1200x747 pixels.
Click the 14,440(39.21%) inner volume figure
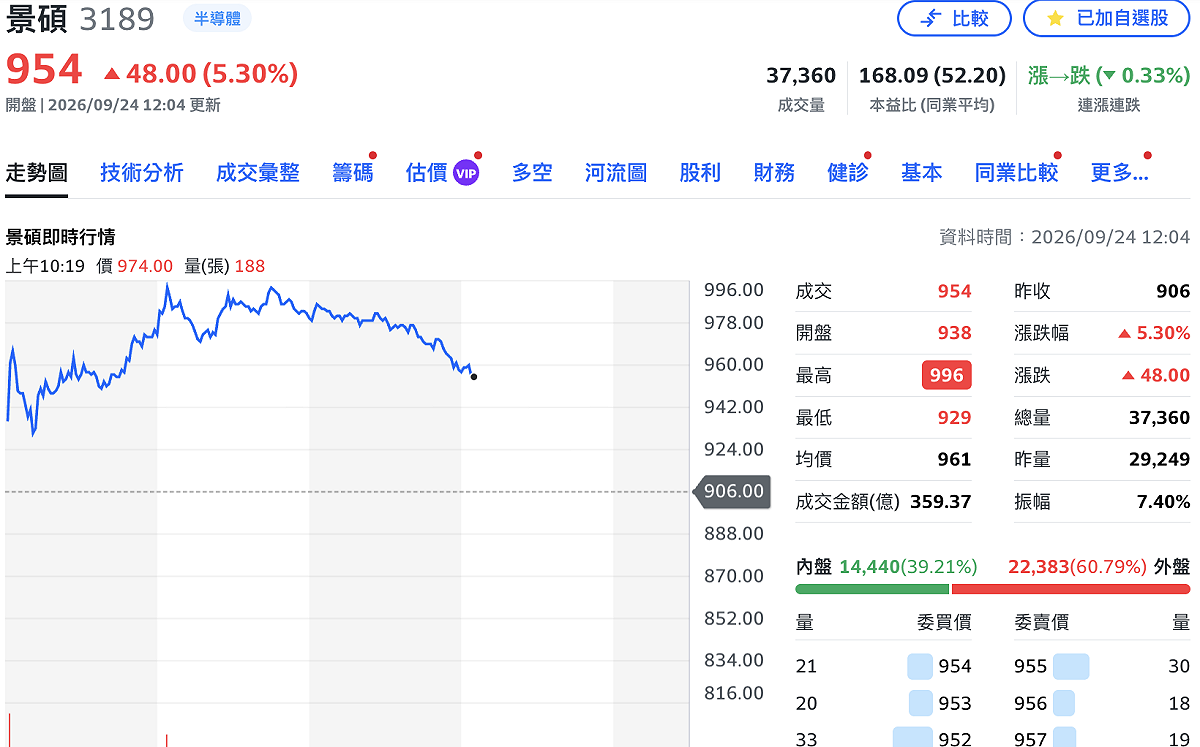click(x=908, y=567)
